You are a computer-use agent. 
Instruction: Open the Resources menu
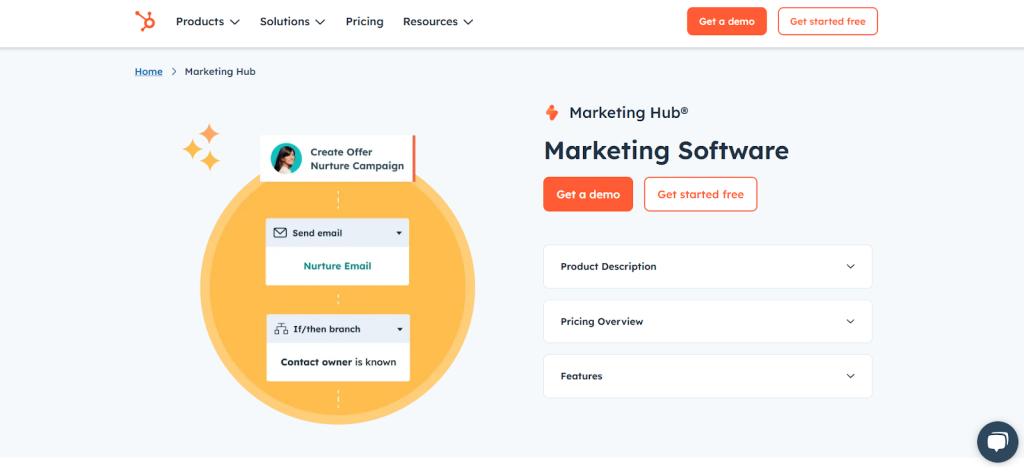(x=438, y=22)
